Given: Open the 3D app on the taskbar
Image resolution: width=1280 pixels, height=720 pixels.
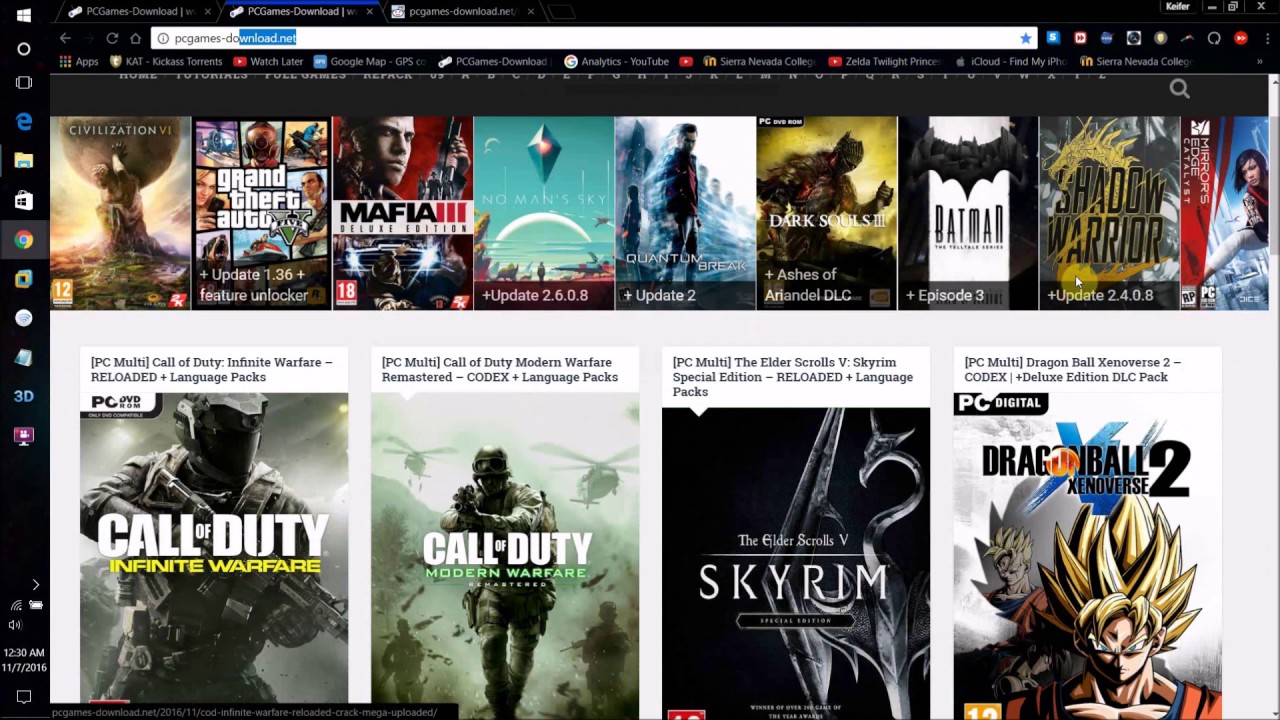Looking at the screenshot, I should [x=24, y=396].
